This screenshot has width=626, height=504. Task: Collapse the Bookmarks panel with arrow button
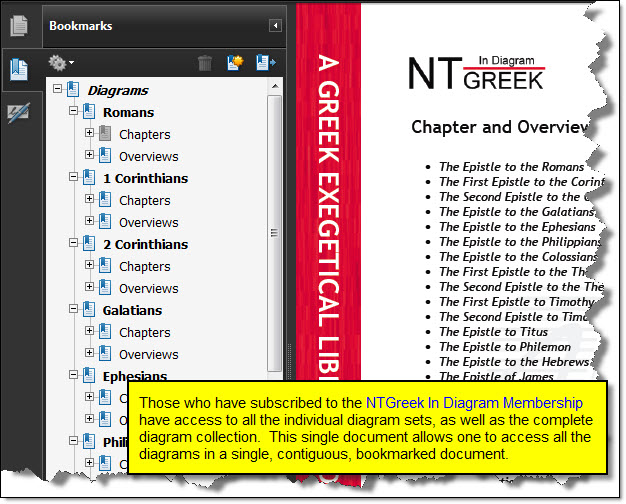(x=275, y=26)
